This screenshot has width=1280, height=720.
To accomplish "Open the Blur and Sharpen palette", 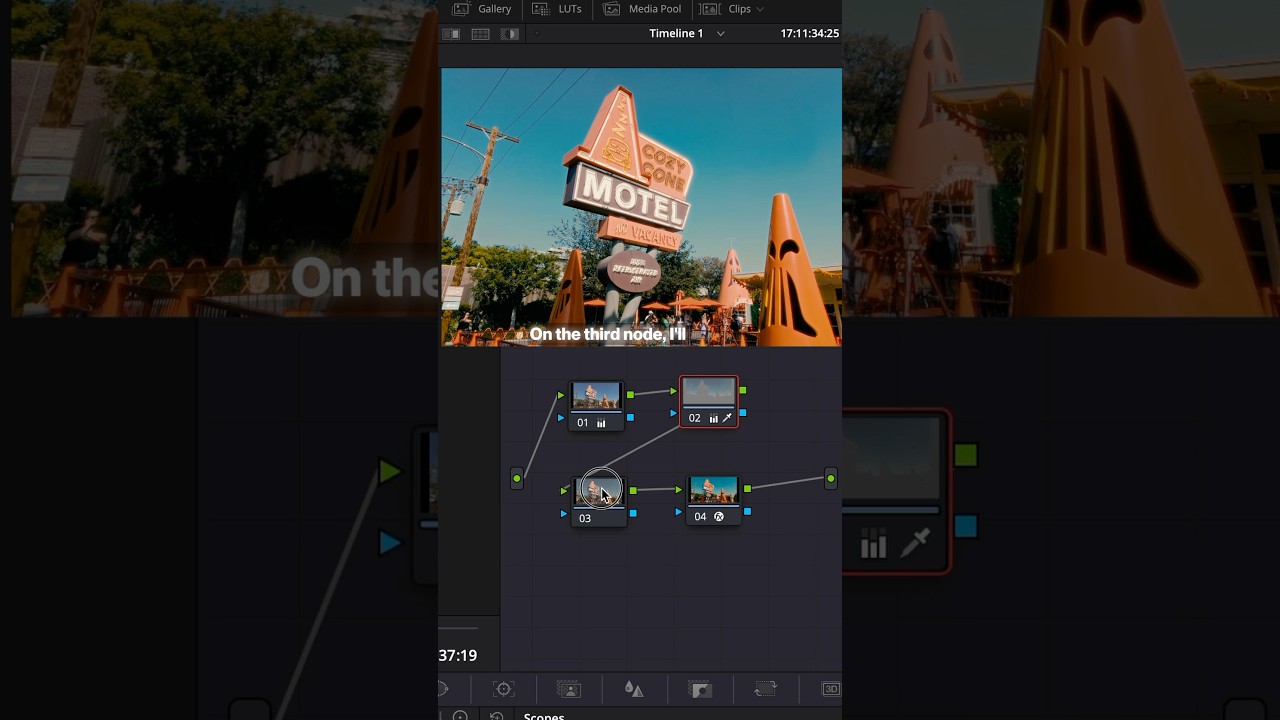I will tap(634, 689).
